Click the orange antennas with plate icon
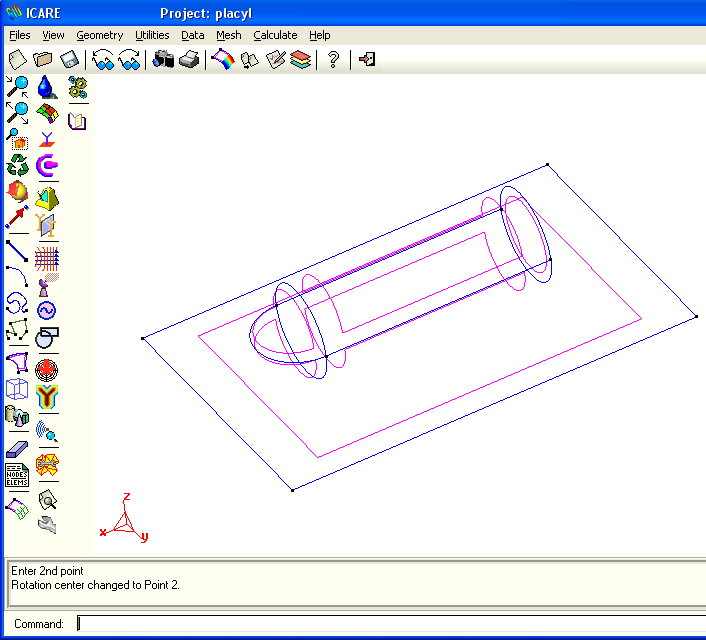This screenshot has width=706, height=640. [x=47, y=225]
